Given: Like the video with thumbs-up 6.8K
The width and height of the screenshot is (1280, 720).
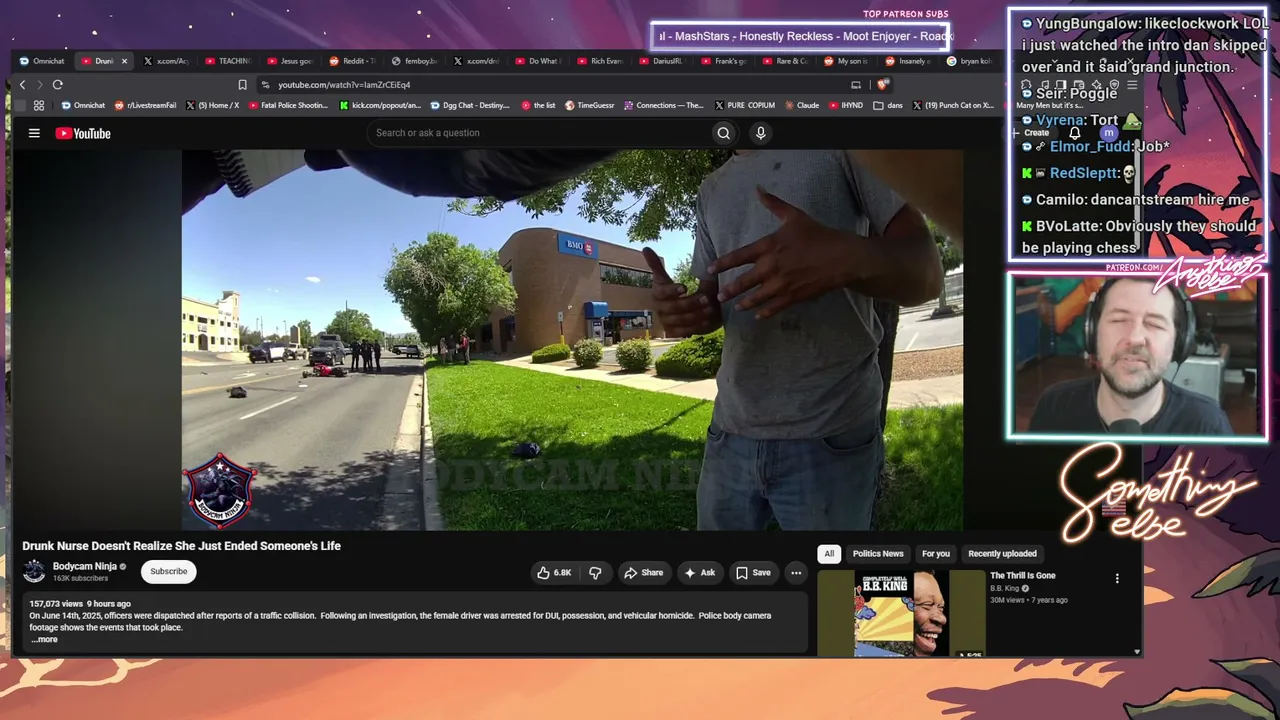Looking at the screenshot, I should pos(554,573).
